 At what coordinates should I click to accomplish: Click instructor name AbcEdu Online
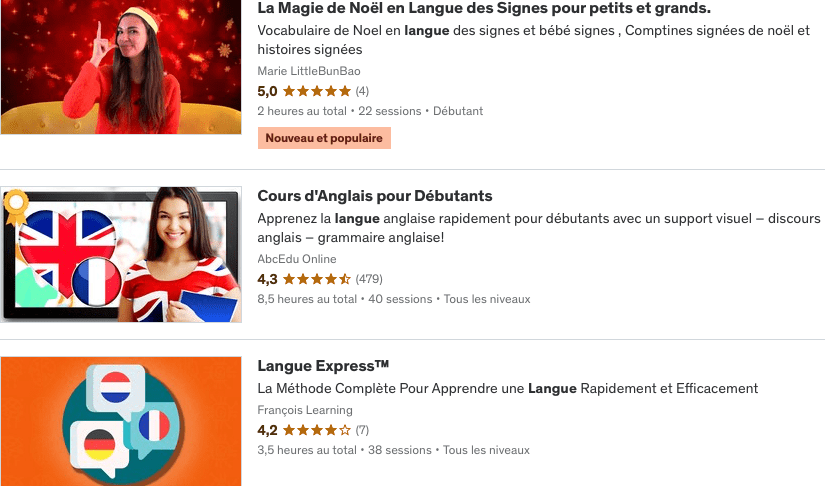297,259
